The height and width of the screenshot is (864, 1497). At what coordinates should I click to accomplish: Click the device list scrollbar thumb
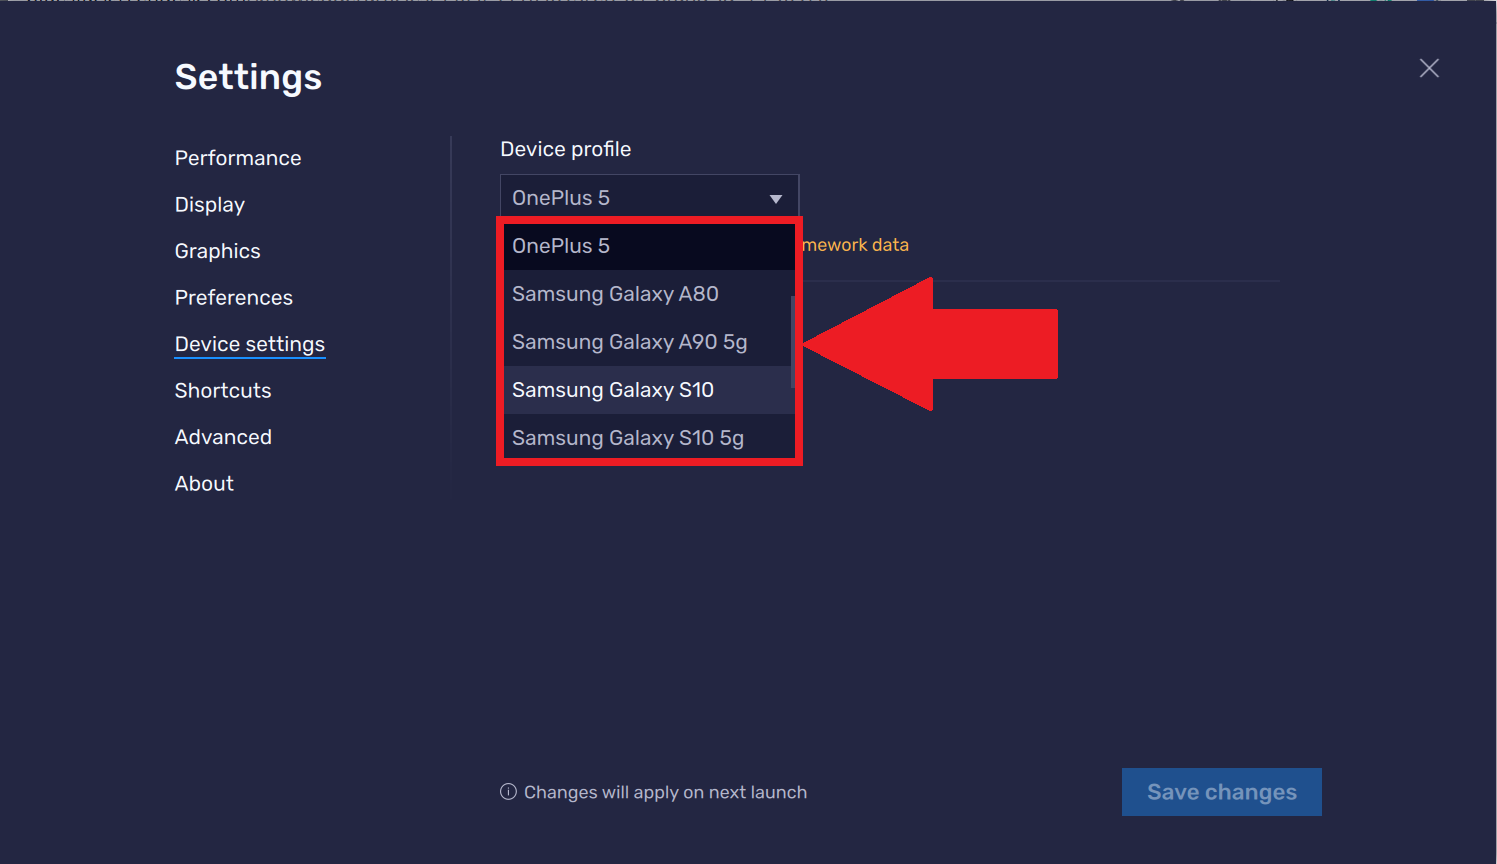[x=792, y=342]
